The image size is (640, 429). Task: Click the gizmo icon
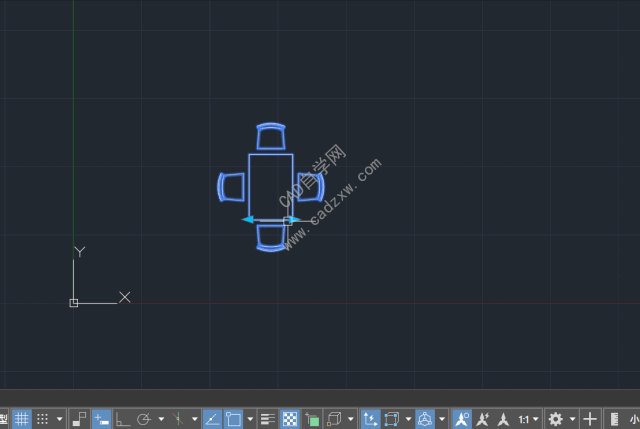click(x=425, y=419)
